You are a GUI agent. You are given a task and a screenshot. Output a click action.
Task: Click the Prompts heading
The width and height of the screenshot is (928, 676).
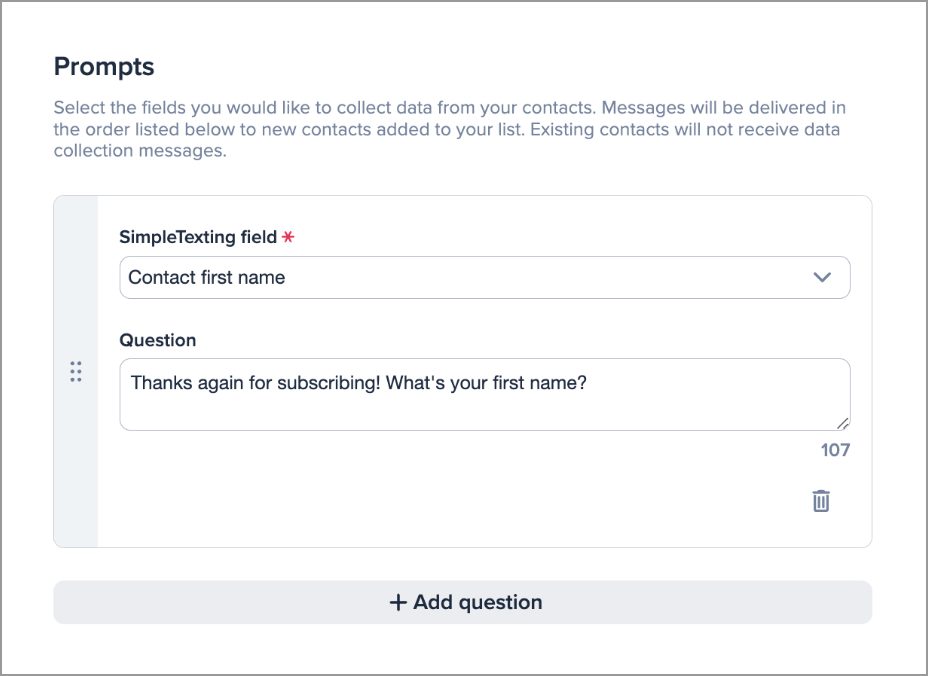(103, 66)
